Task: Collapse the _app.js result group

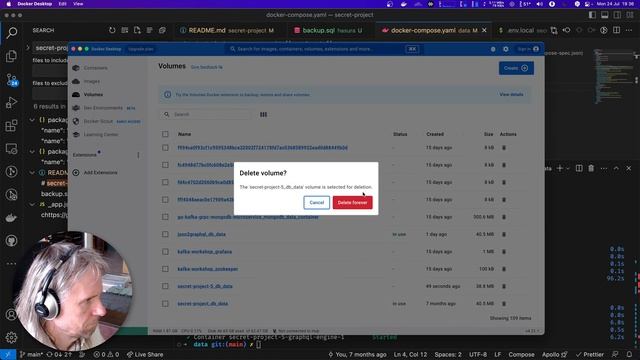Action: [x=32, y=204]
